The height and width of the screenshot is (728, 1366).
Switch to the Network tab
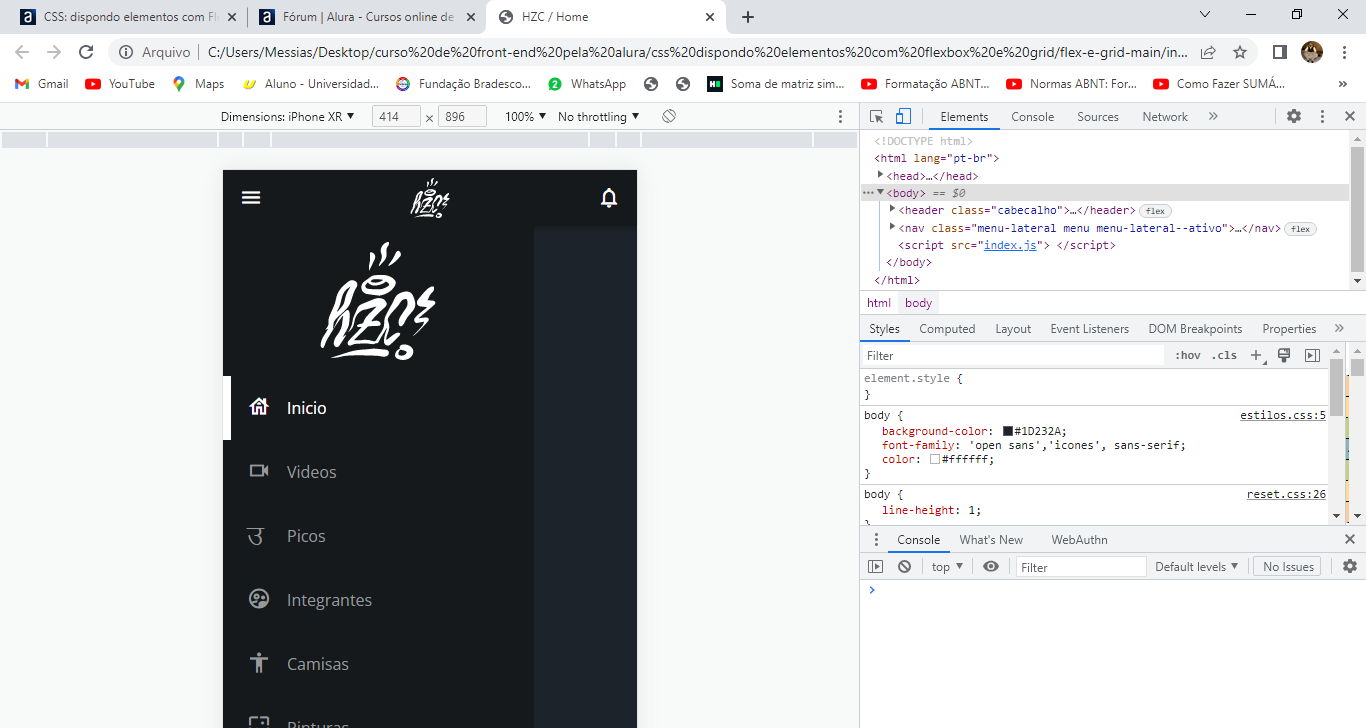click(1165, 117)
